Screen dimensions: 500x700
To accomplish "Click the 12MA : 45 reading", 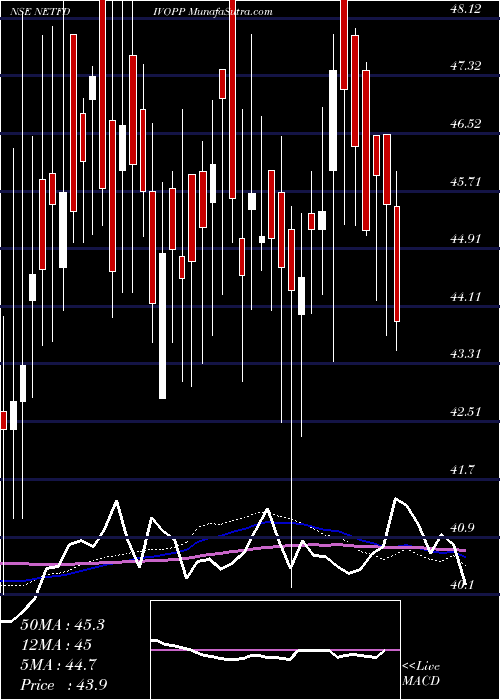I will tap(56, 645).
